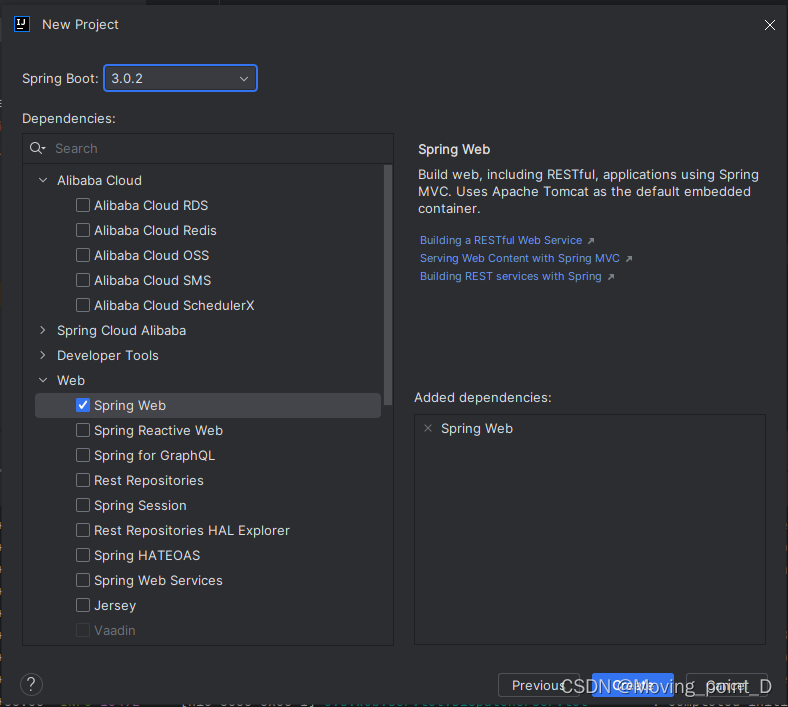Select the Spring Cloud Alibaba label

pos(122,330)
